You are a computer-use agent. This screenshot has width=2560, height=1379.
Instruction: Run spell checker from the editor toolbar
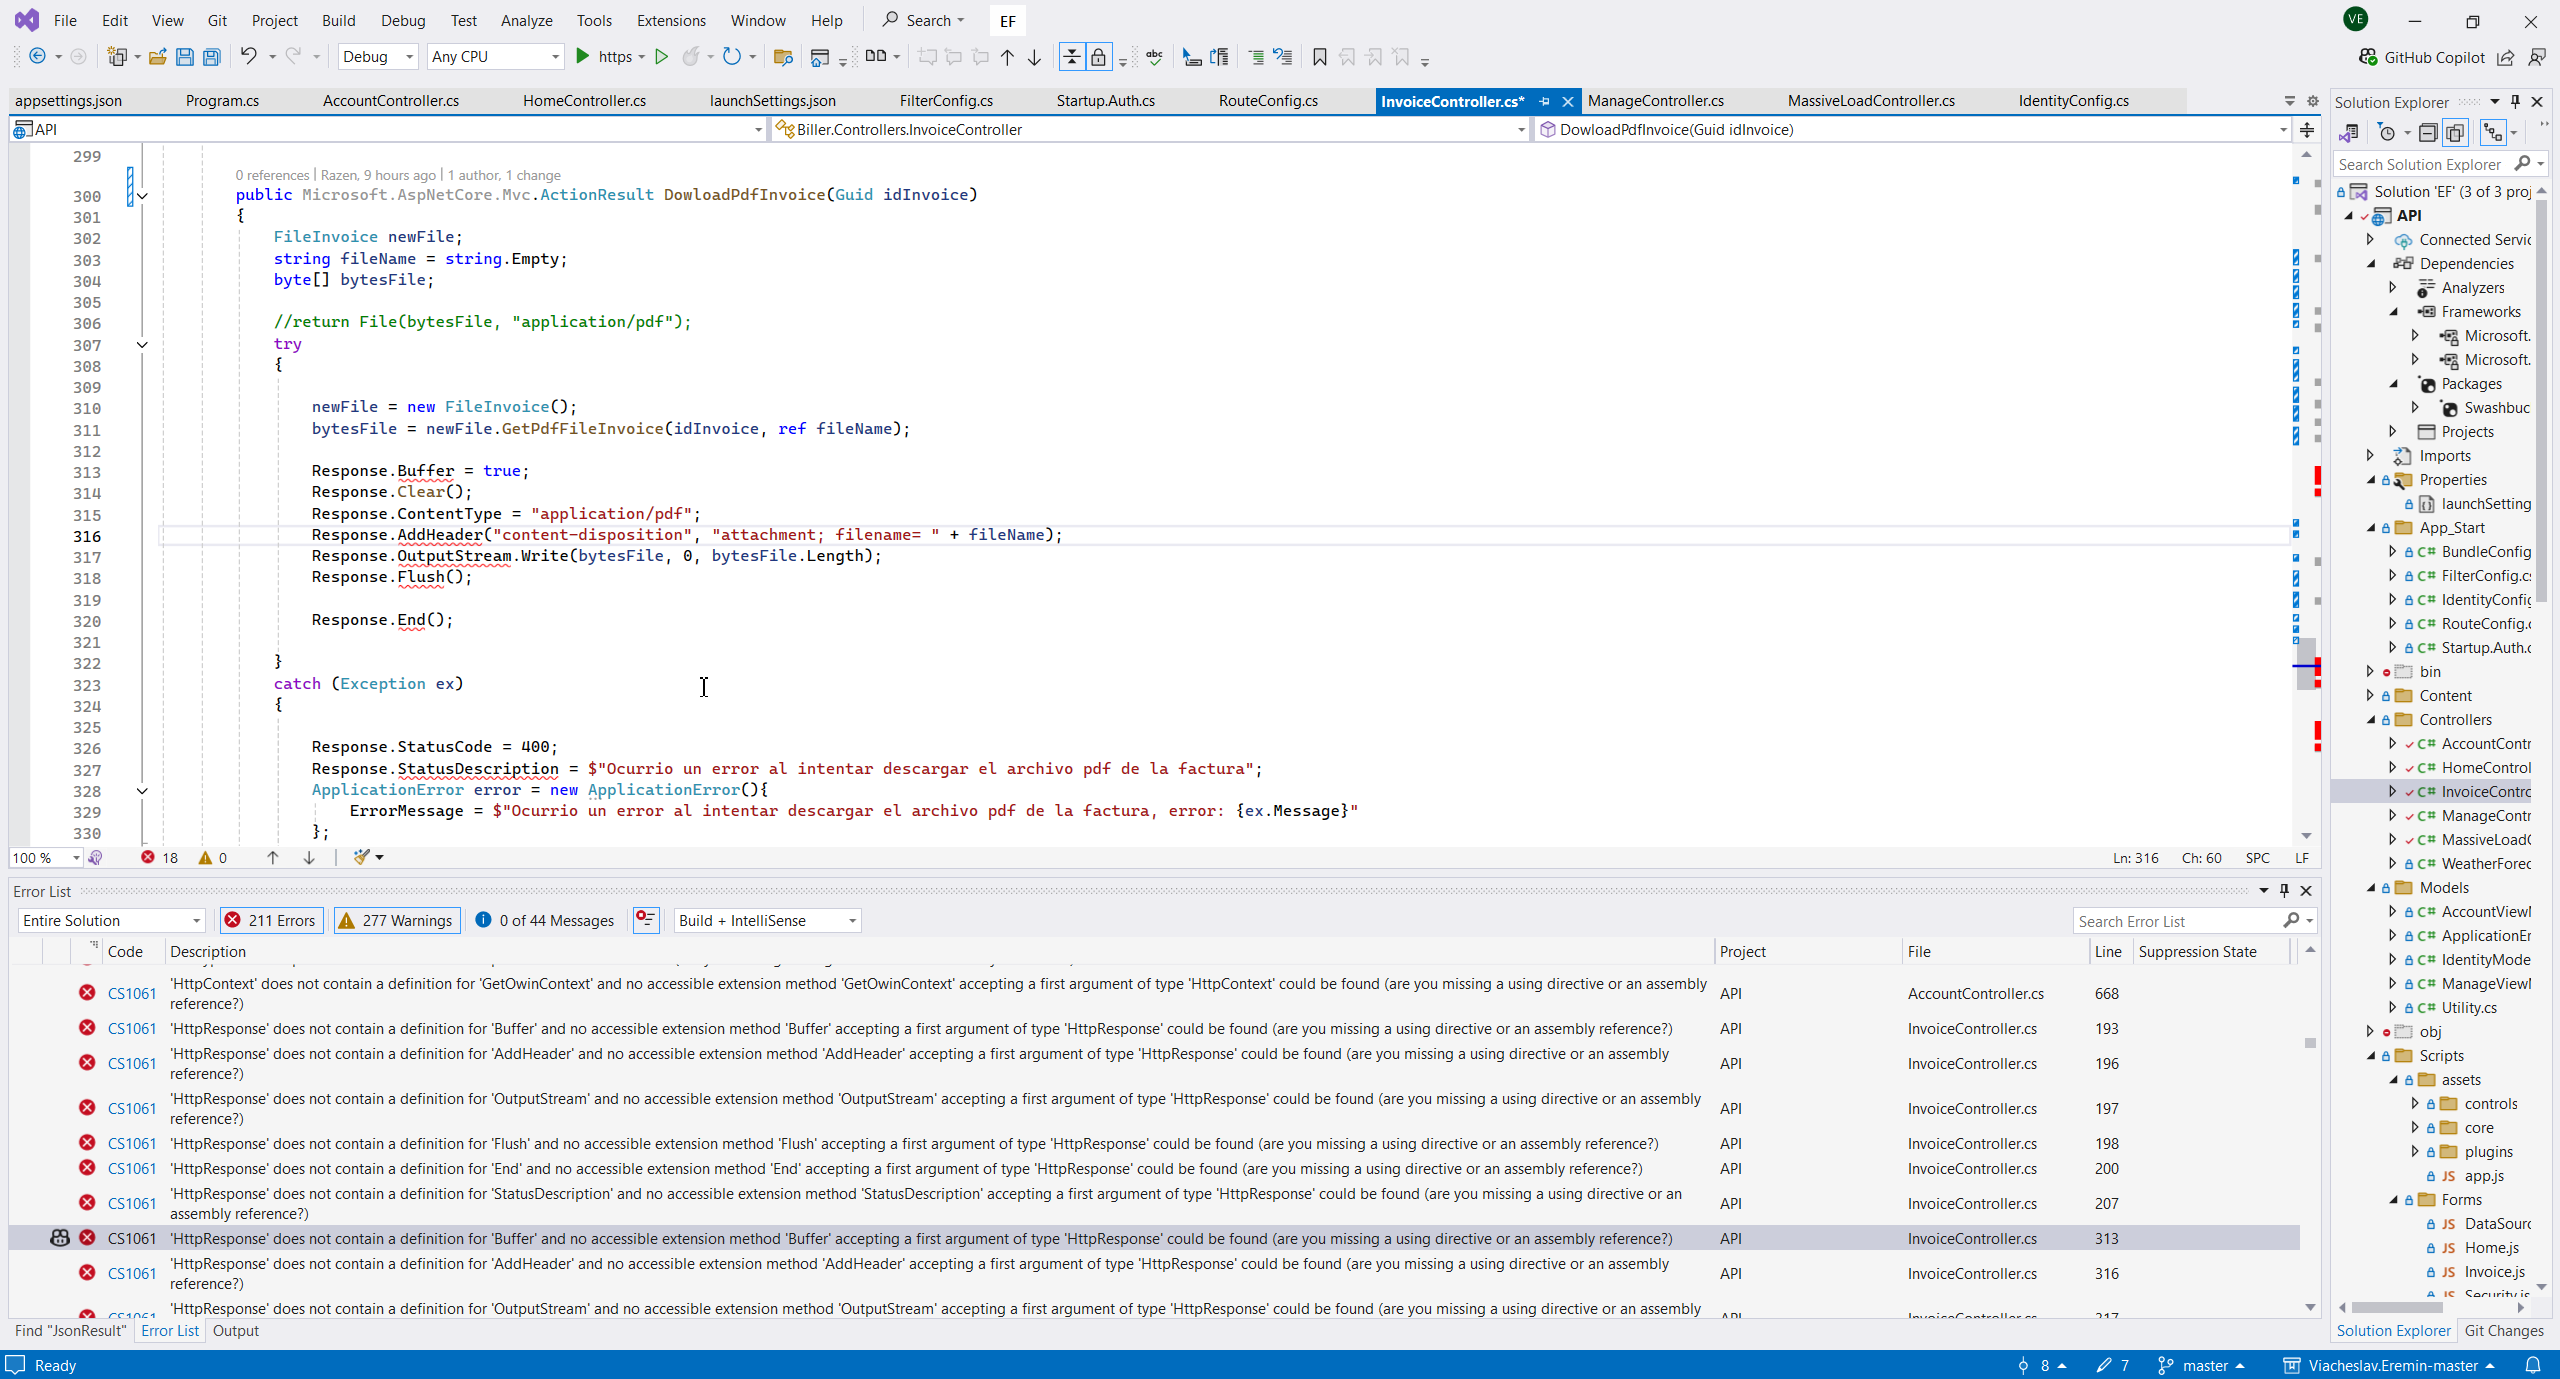coord(1153,57)
